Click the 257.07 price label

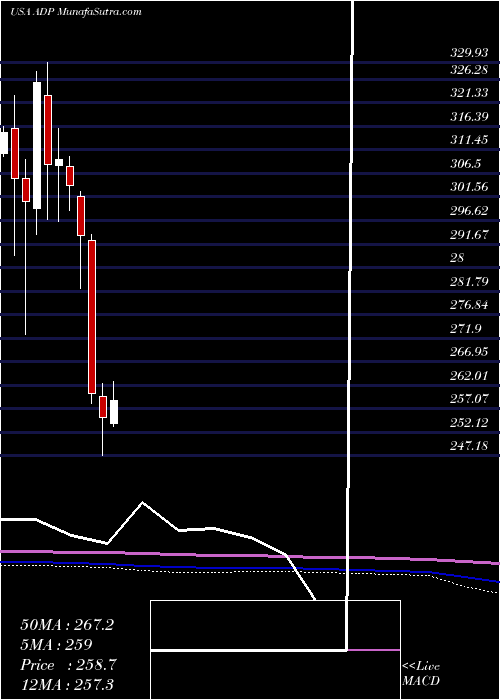click(469, 399)
